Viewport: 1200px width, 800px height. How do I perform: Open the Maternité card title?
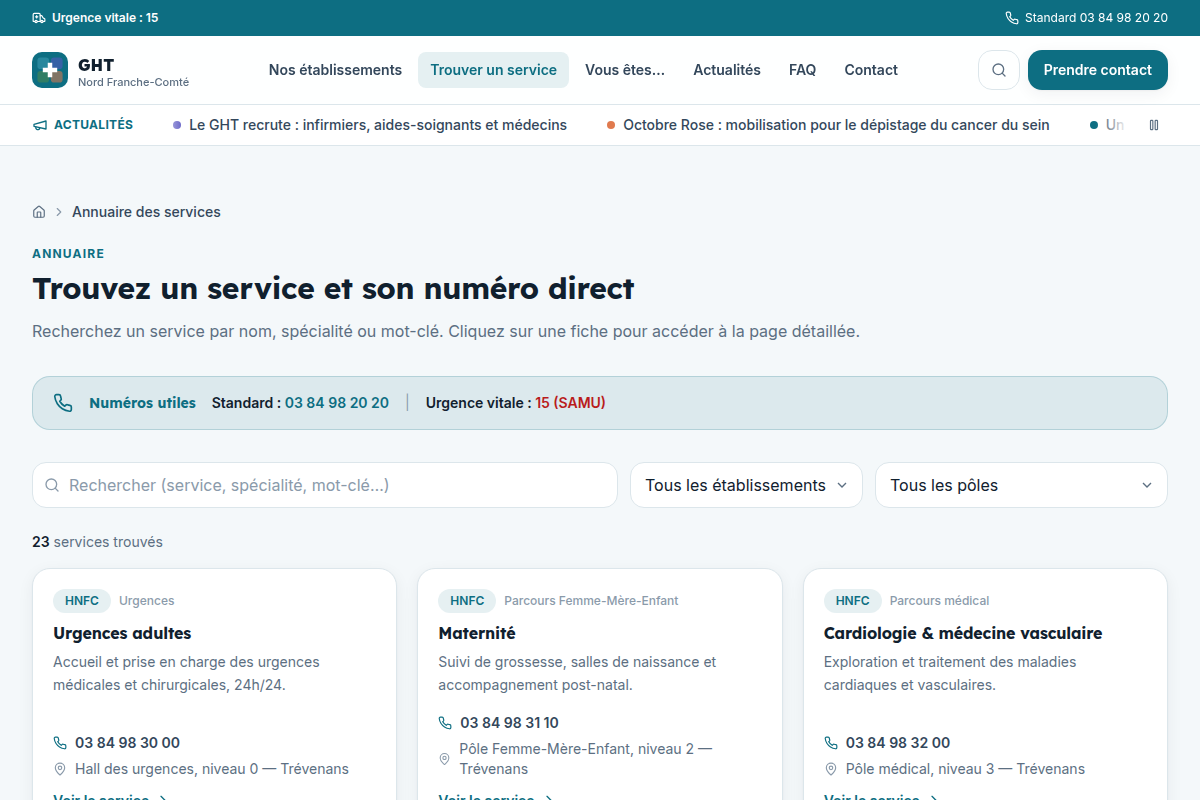[x=477, y=633]
